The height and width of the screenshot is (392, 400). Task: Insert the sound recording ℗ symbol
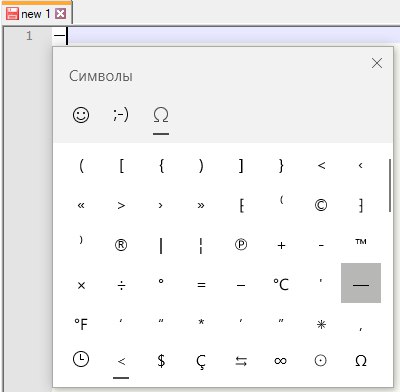pos(241,245)
